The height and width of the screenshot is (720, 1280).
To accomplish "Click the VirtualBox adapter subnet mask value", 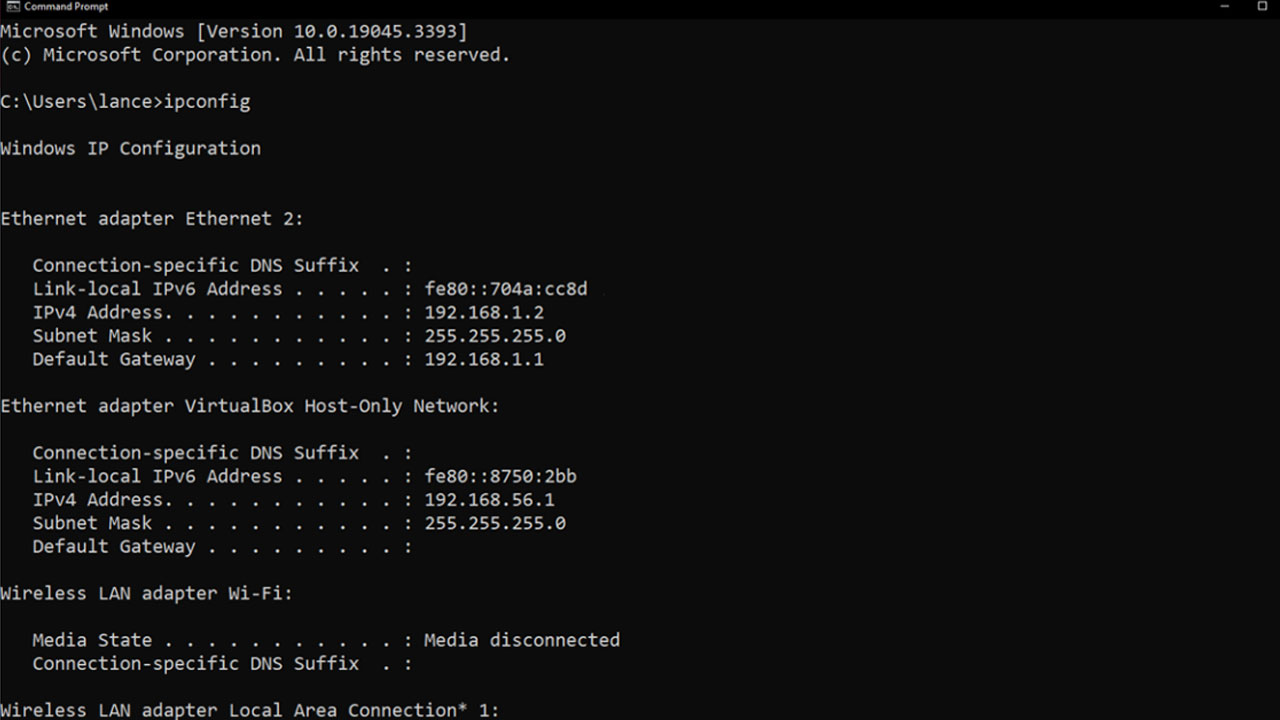I will pyautogui.click(x=495, y=523).
